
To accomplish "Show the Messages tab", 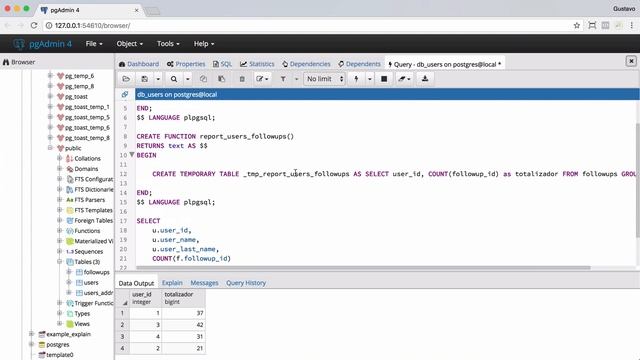I will [x=204, y=283].
